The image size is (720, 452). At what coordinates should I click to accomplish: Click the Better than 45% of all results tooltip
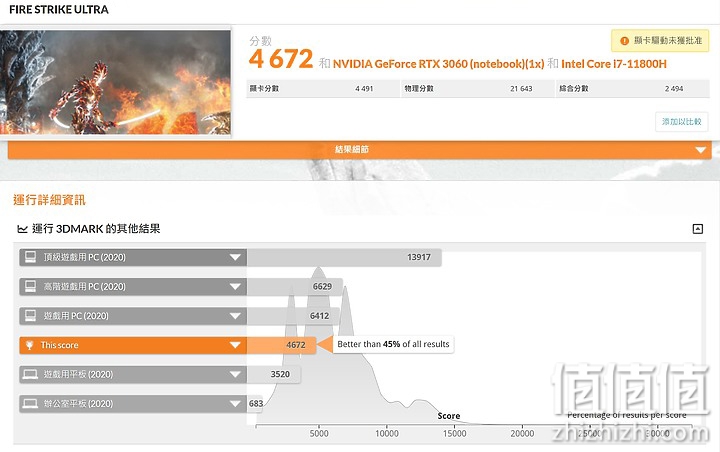pos(393,344)
